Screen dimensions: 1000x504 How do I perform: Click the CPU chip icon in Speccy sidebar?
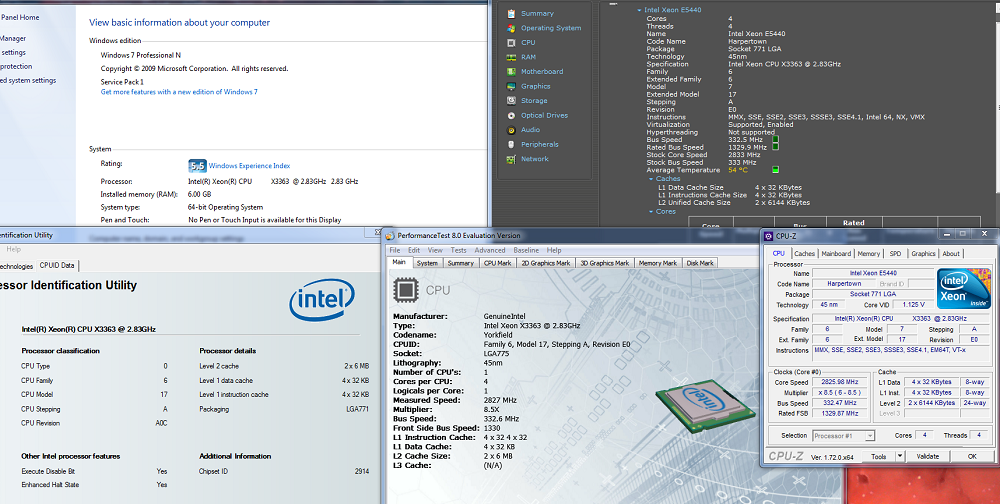pos(511,43)
